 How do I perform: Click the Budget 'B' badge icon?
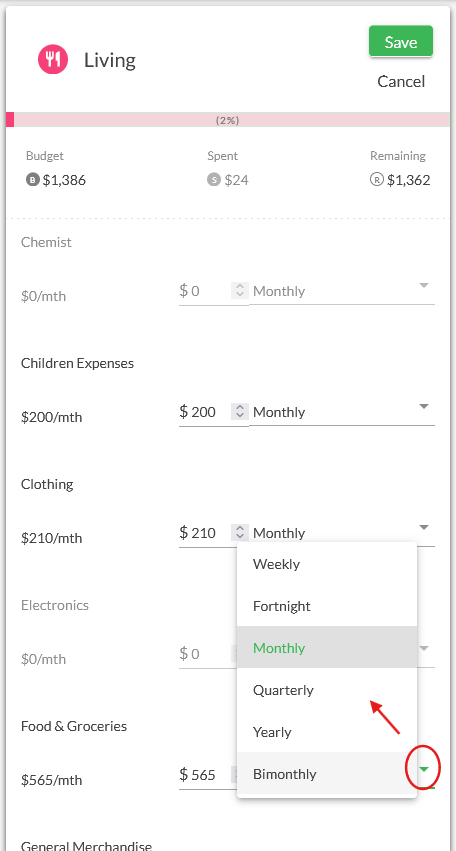33,180
